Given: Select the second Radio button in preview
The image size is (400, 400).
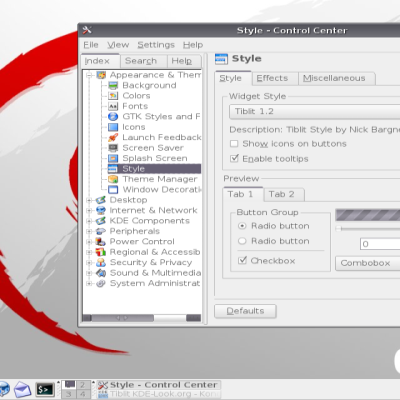Looking at the screenshot, I should pyautogui.click(x=242, y=241).
